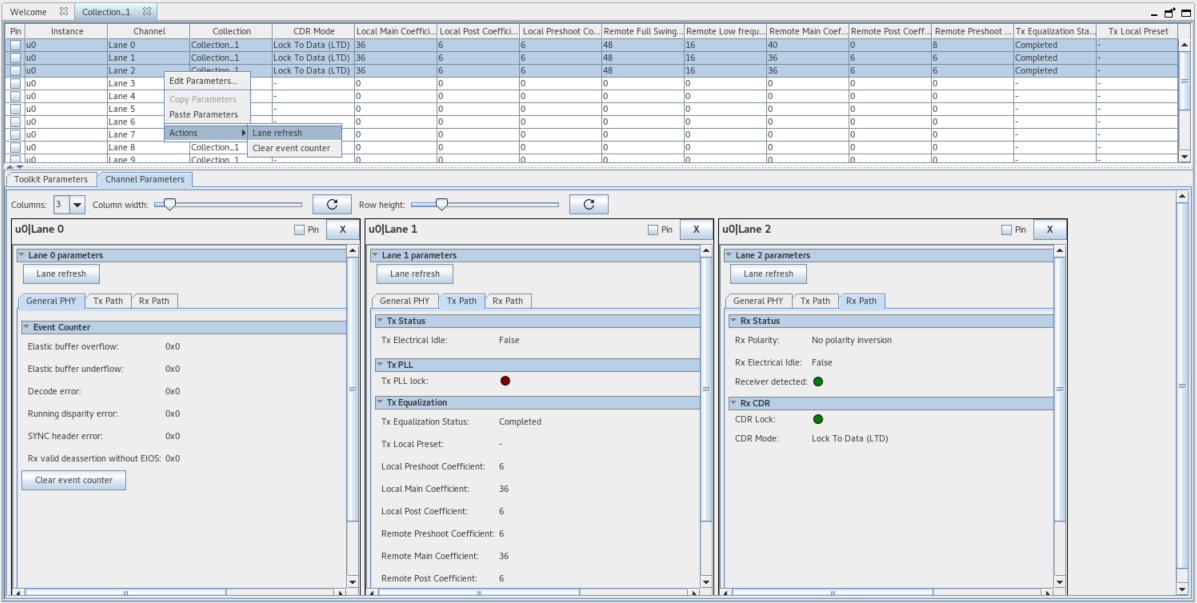Reset row height with refresh icon

point(589,204)
